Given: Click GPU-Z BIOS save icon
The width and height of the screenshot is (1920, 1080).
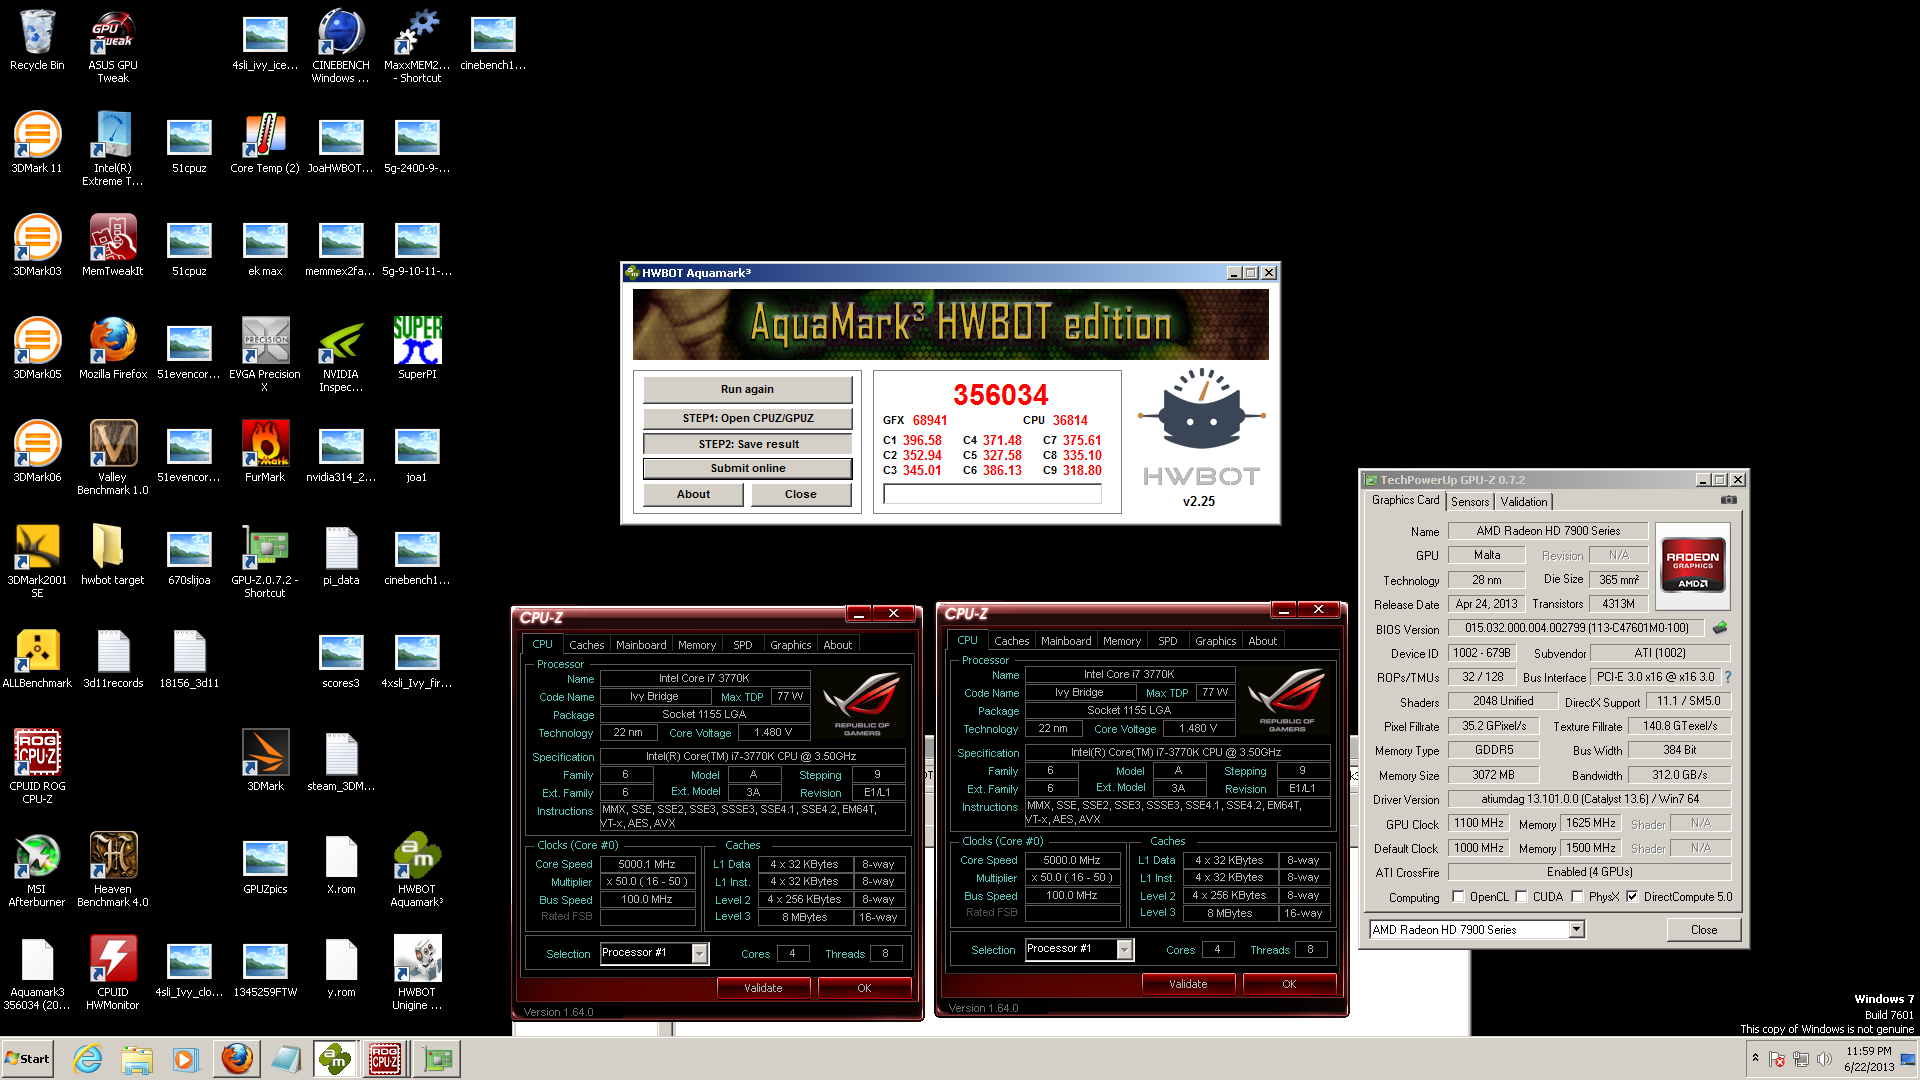Looking at the screenshot, I should pos(1720,628).
